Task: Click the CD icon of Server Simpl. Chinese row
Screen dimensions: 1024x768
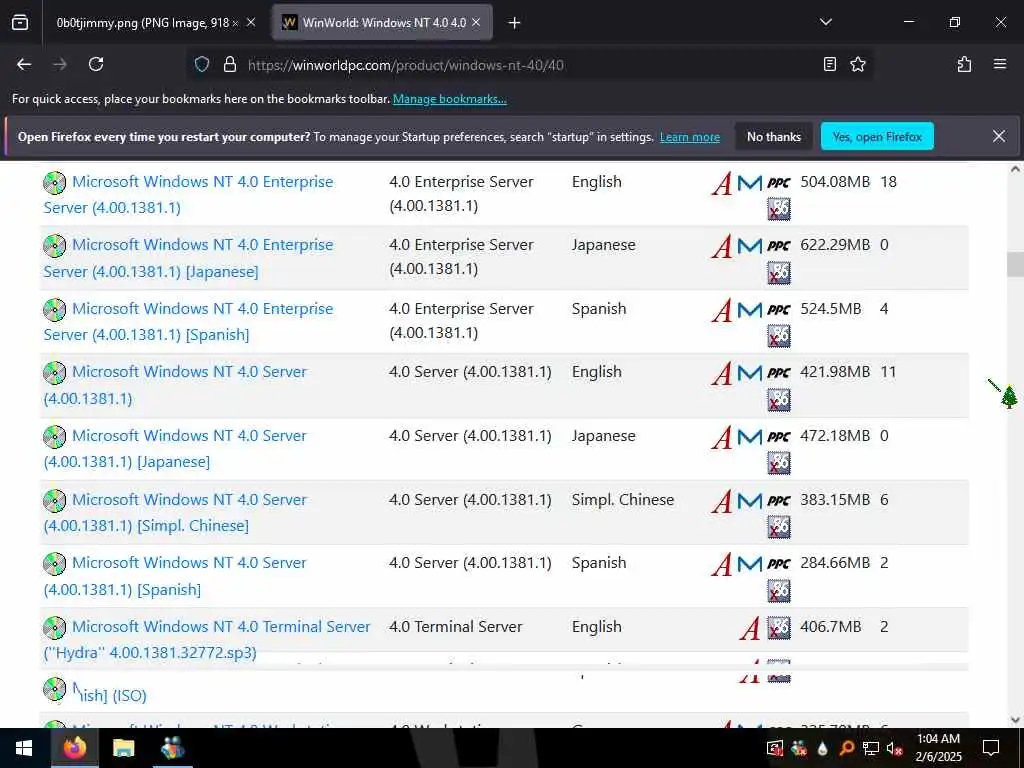Action: pyautogui.click(x=55, y=500)
